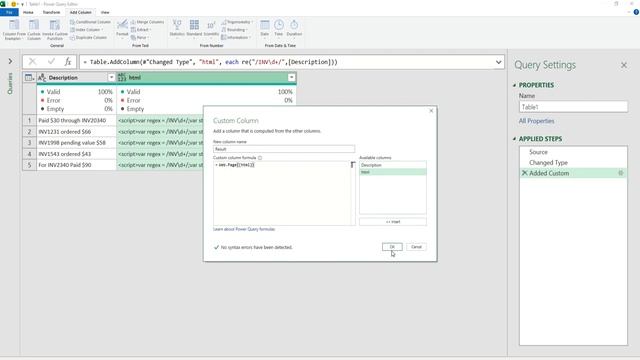Open the Extract dropdown
The image size is (640, 360).
click(141, 30)
